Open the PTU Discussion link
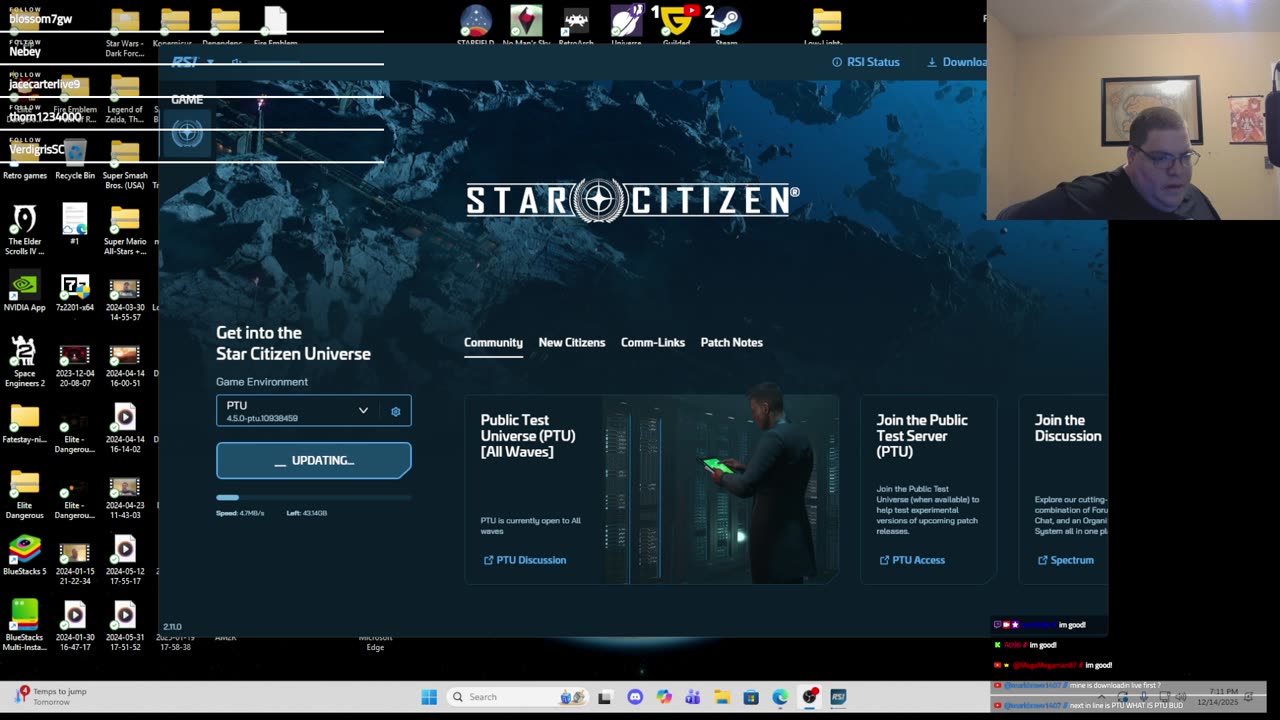The image size is (1280, 720). pyautogui.click(x=525, y=560)
